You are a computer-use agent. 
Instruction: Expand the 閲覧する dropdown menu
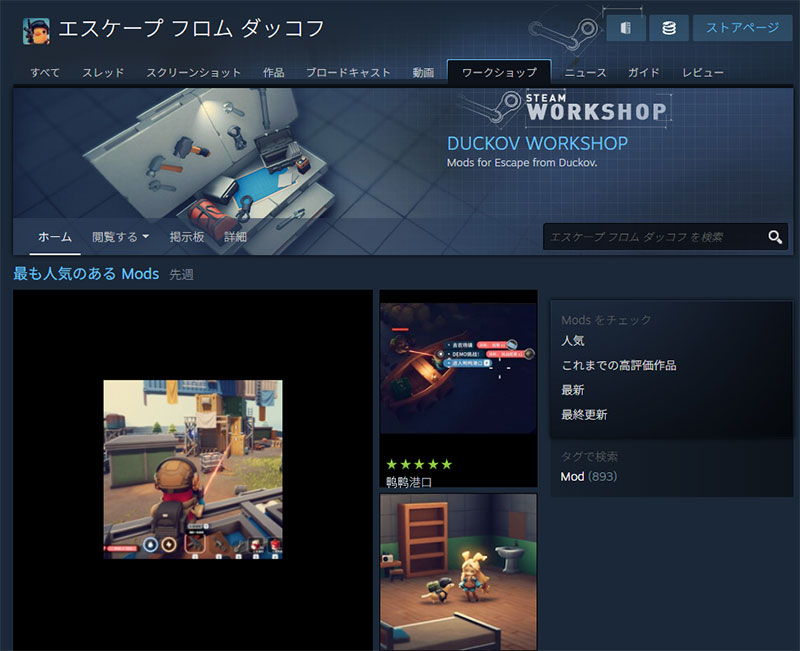coord(120,237)
